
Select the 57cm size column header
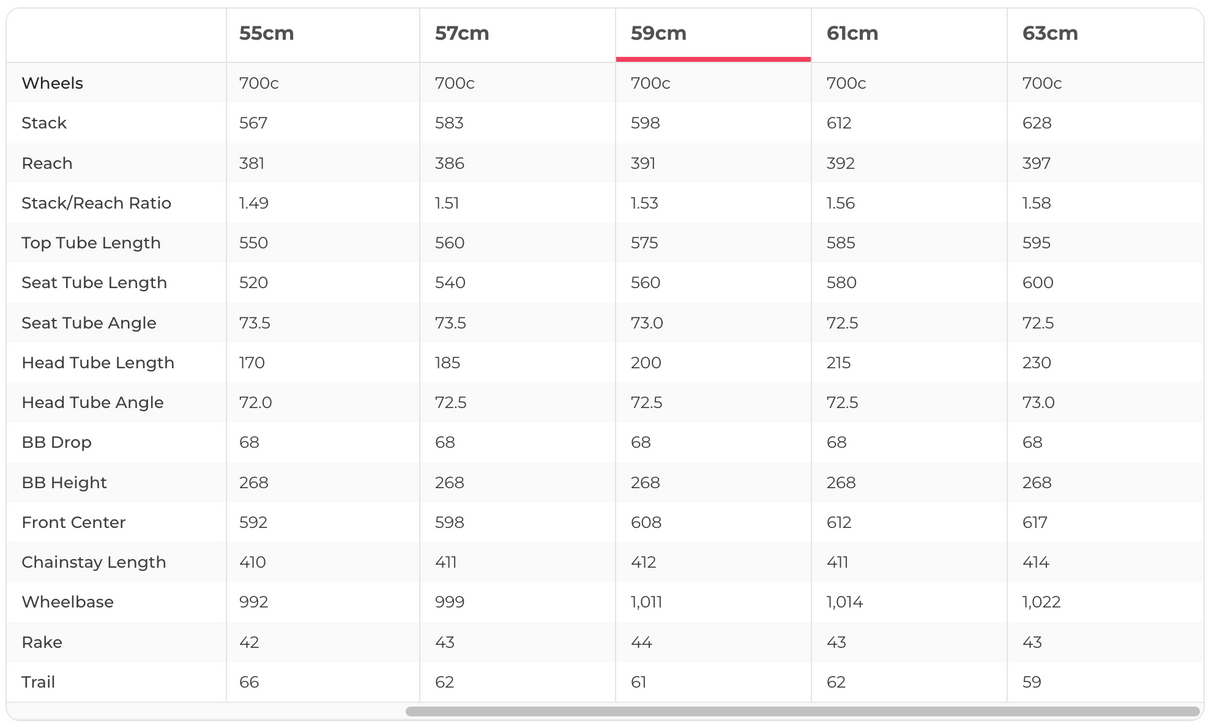[x=462, y=34]
